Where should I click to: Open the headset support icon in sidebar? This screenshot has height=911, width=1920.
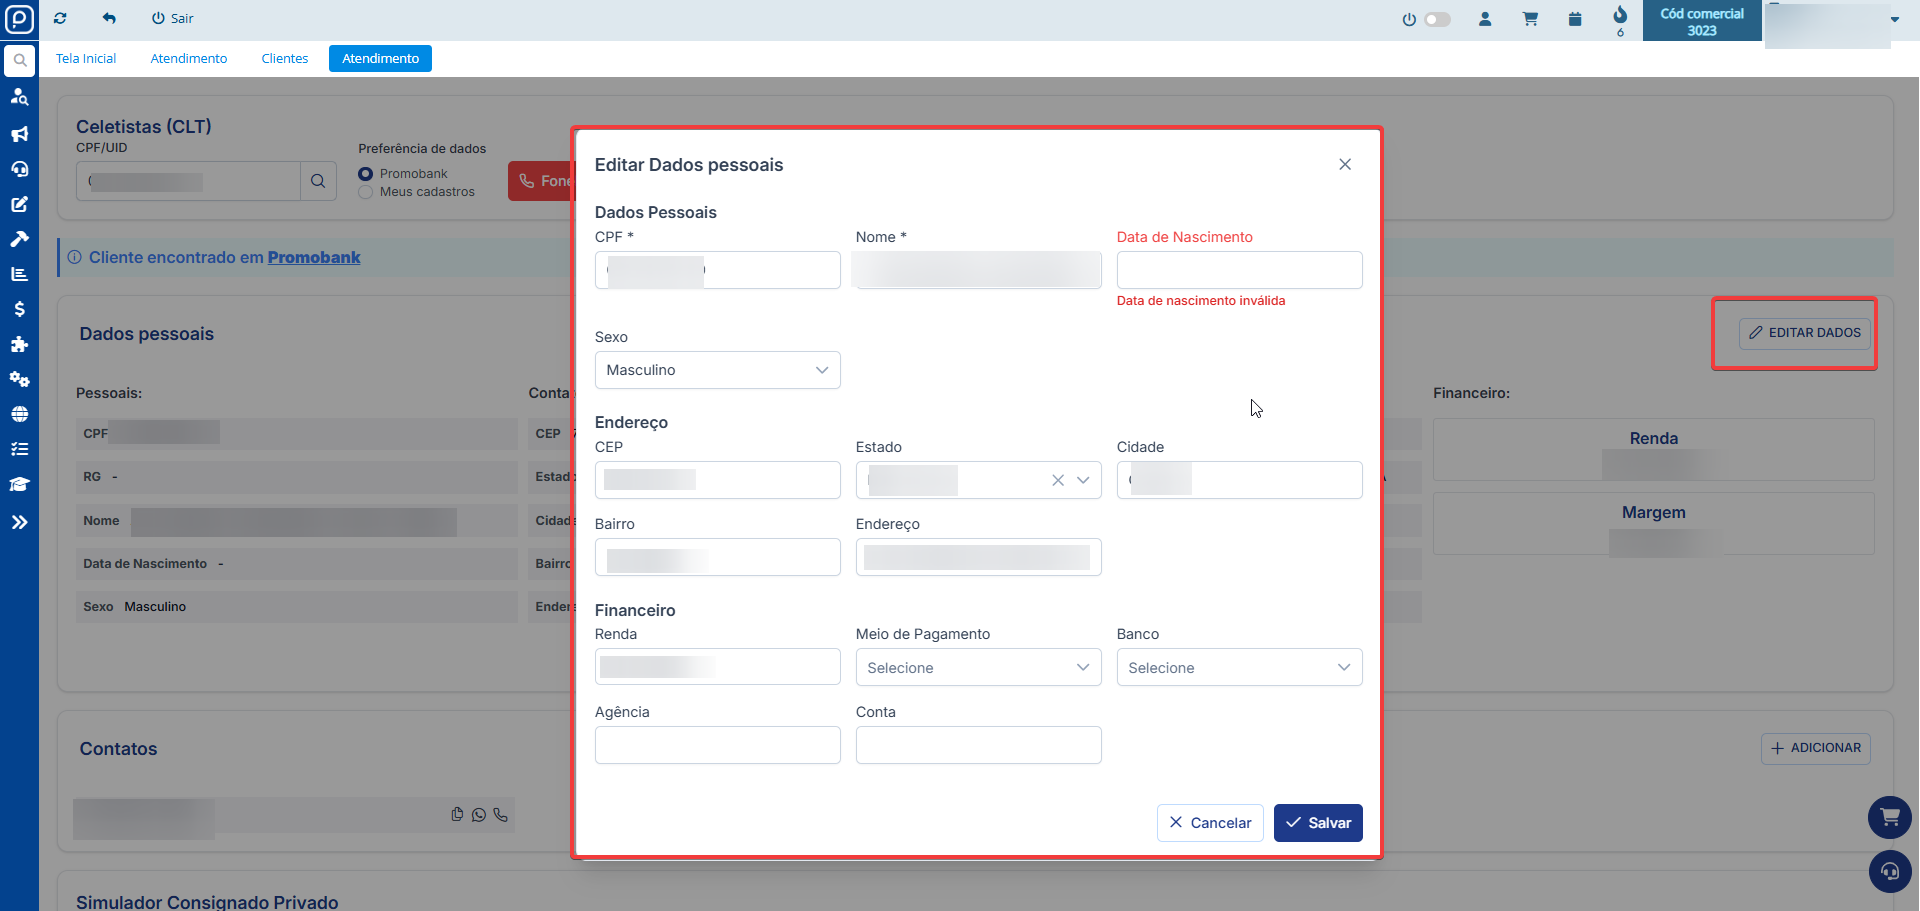[x=19, y=169]
